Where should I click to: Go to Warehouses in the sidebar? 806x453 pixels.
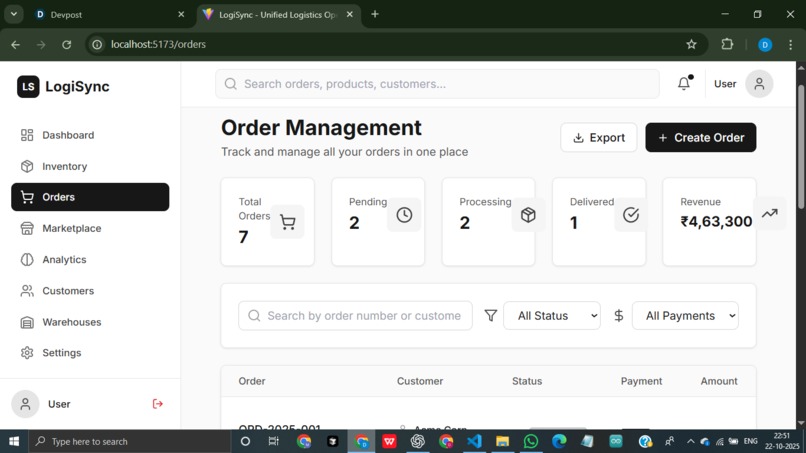[90, 322]
